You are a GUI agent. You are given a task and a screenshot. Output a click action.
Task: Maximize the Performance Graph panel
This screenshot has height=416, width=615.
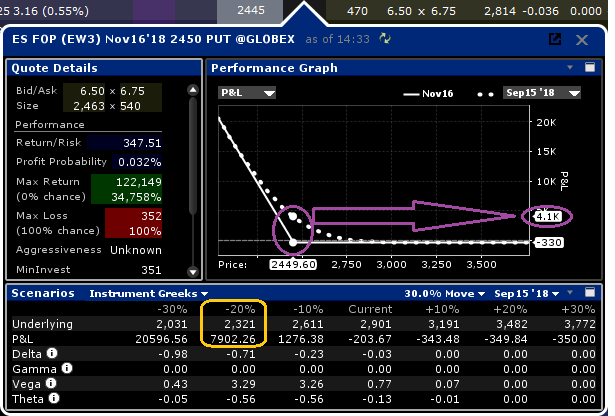590,67
